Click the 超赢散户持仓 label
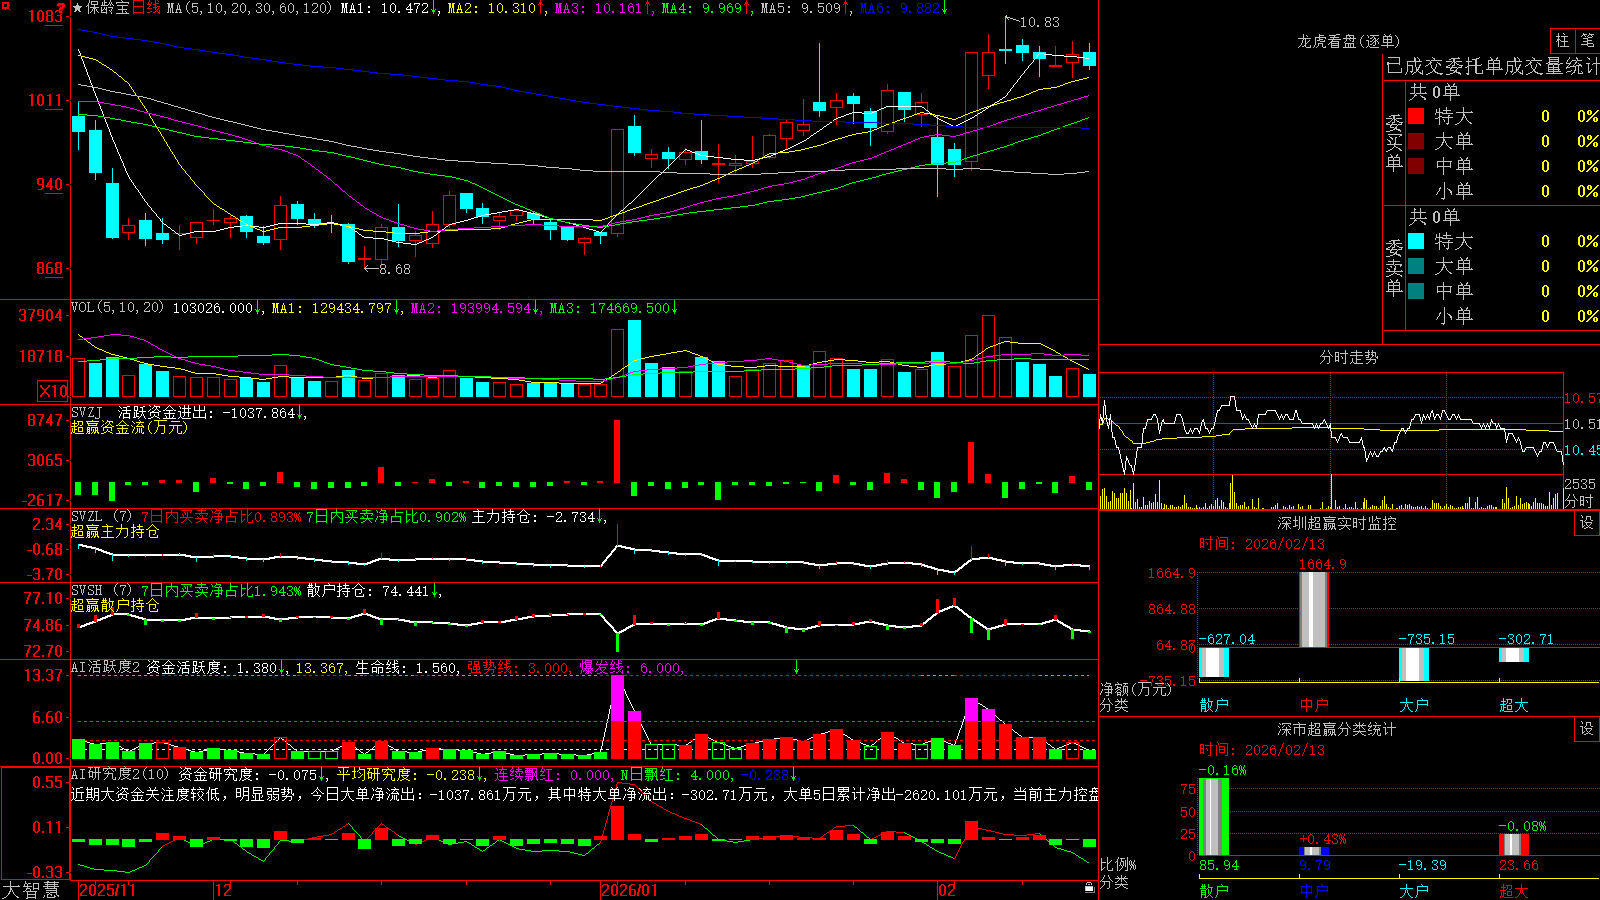Screen dimensions: 1600x900 pyautogui.click(x=115, y=605)
